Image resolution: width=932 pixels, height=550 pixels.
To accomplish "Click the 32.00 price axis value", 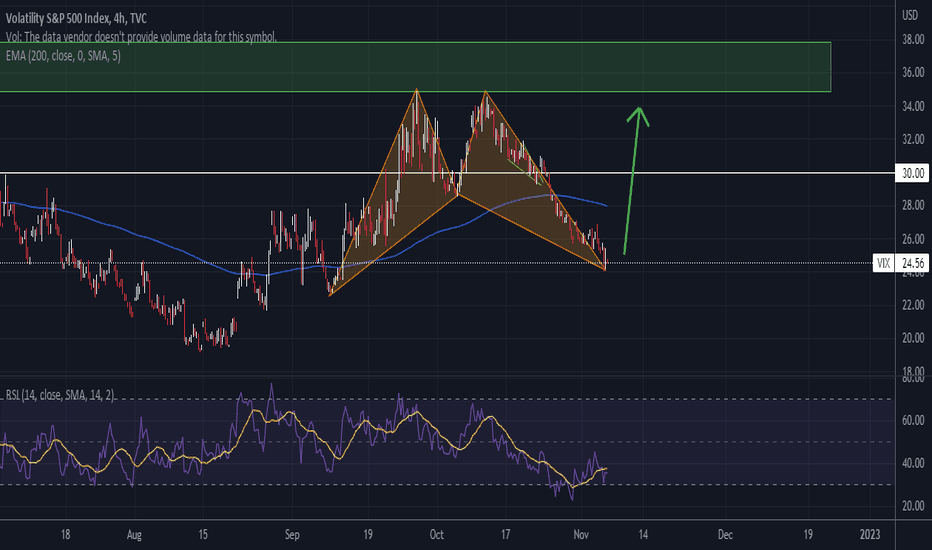I will 913,139.
